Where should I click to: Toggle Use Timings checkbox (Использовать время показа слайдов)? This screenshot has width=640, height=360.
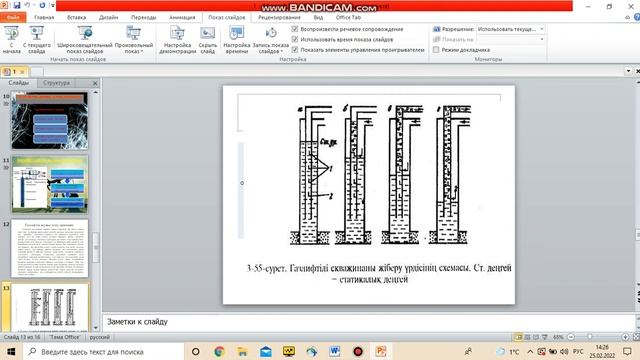(295, 39)
